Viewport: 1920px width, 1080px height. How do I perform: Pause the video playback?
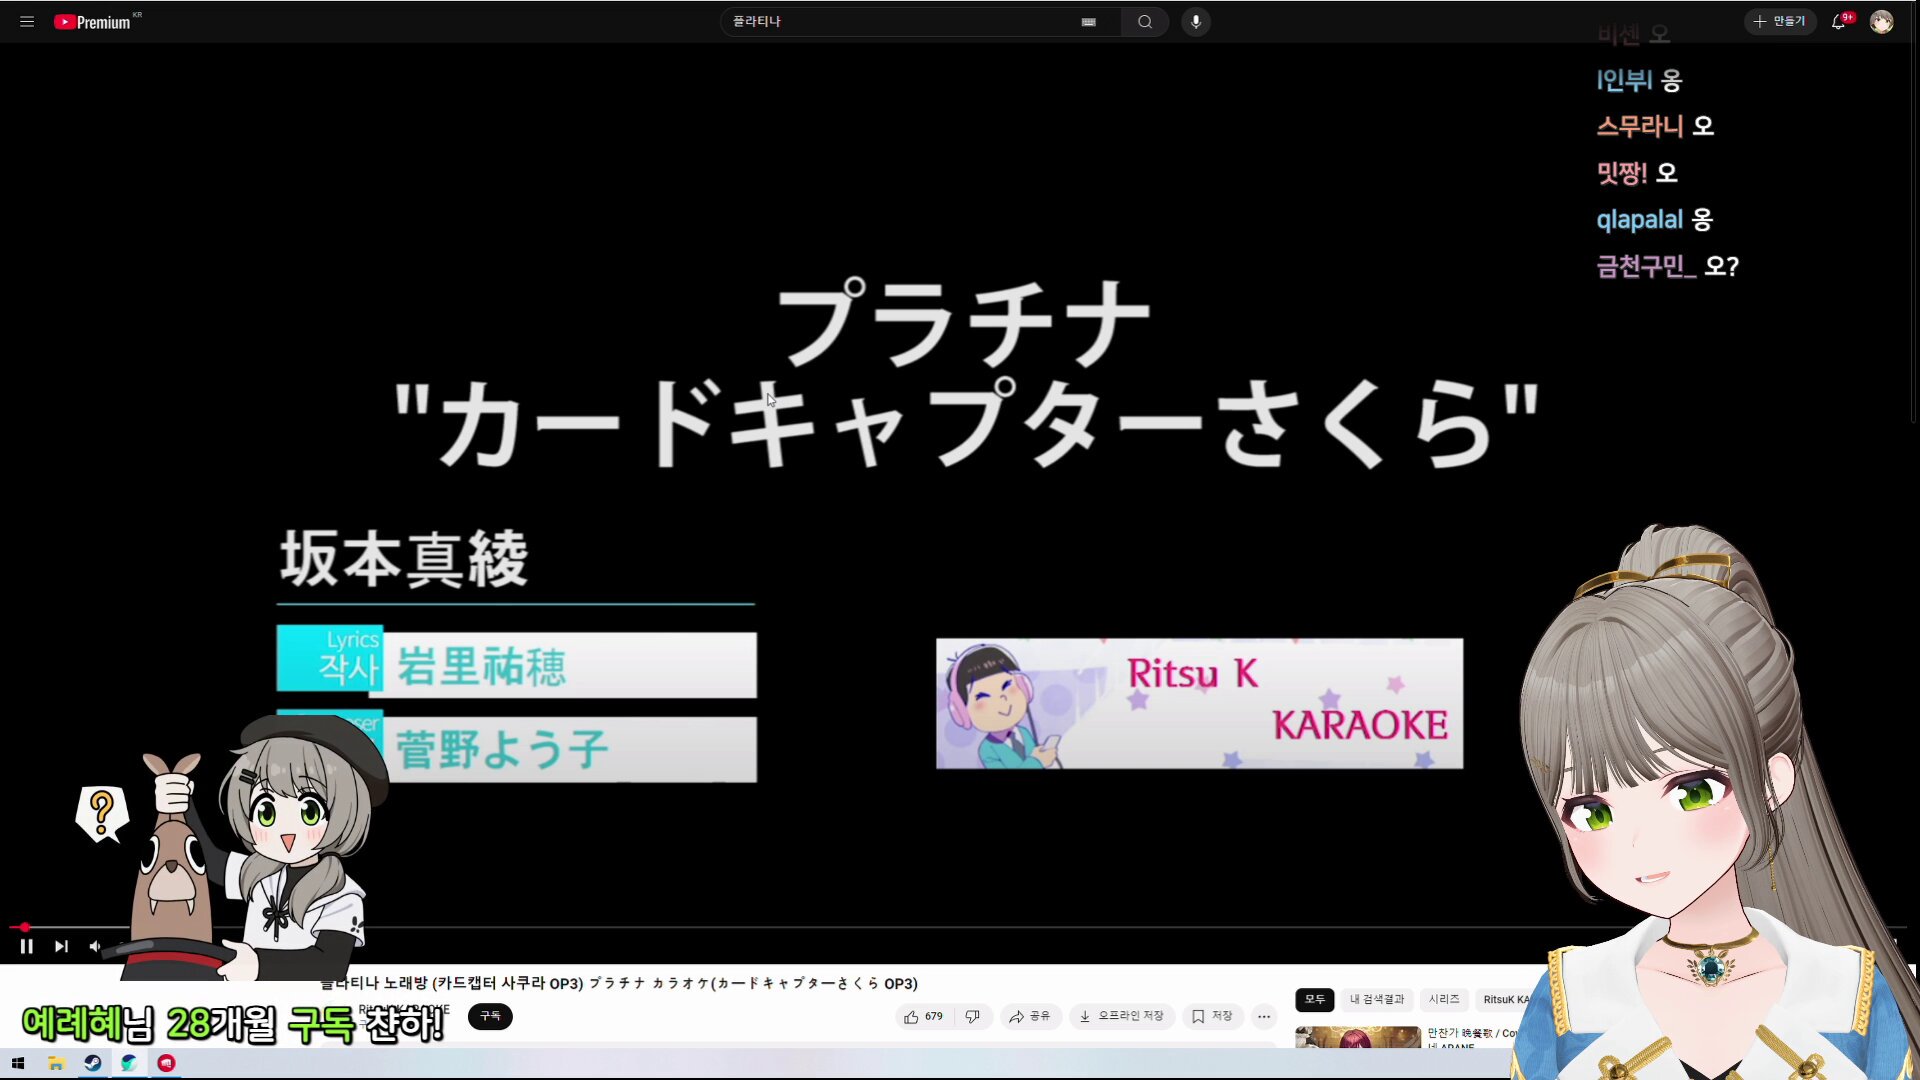pyautogui.click(x=27, y=946)
